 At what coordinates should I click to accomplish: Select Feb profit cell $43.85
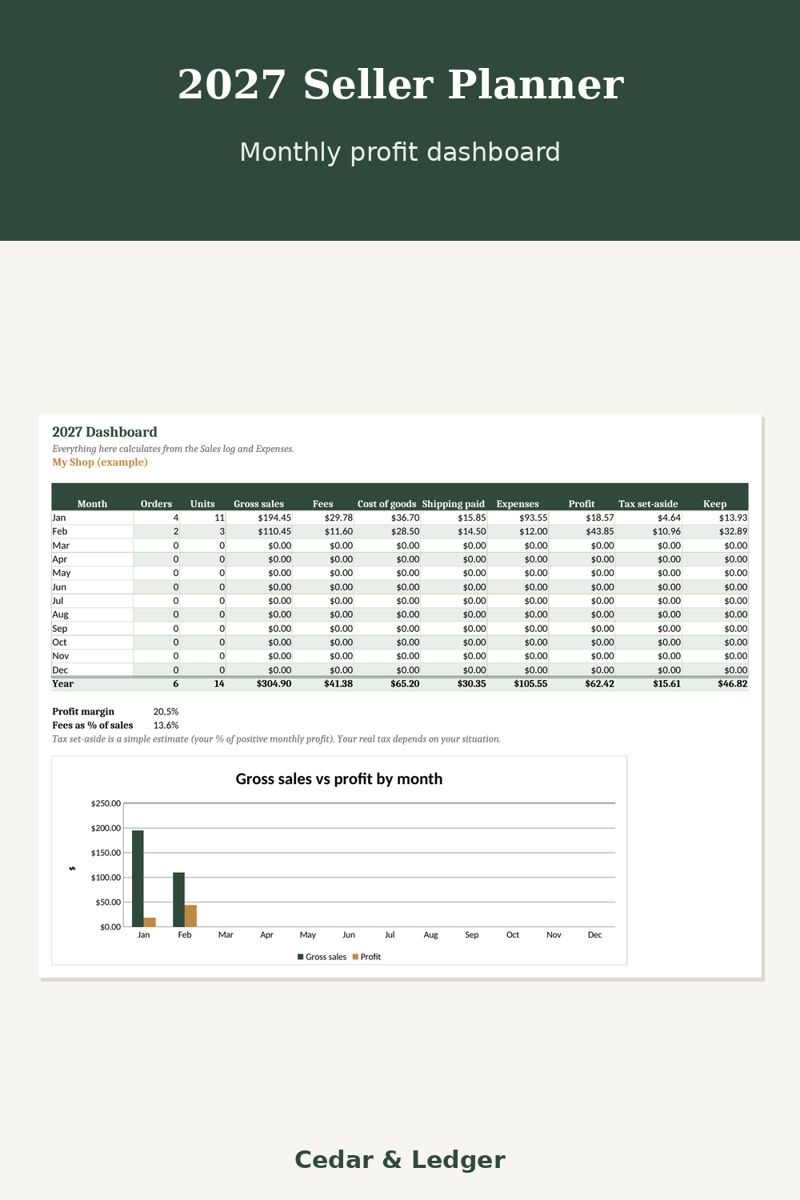600,531
